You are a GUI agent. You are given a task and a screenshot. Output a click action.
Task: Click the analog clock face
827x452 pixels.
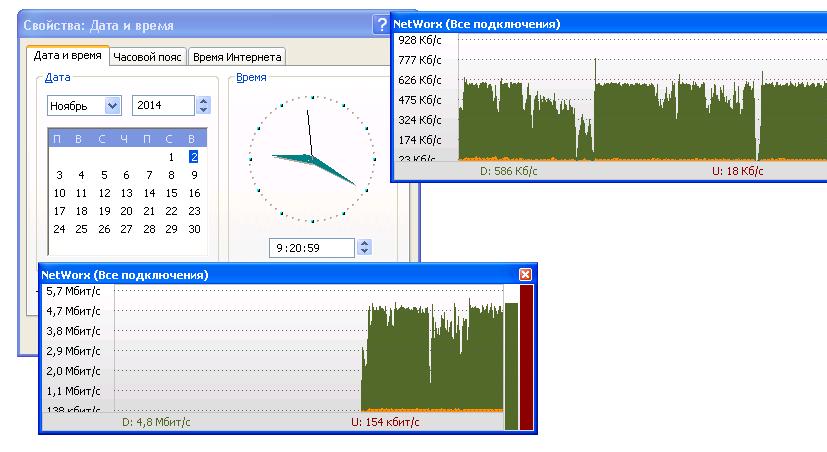point(312,159)
